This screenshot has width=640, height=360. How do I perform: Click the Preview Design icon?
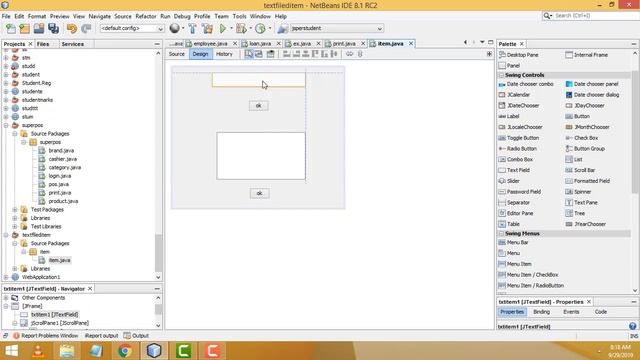point(270,54)
